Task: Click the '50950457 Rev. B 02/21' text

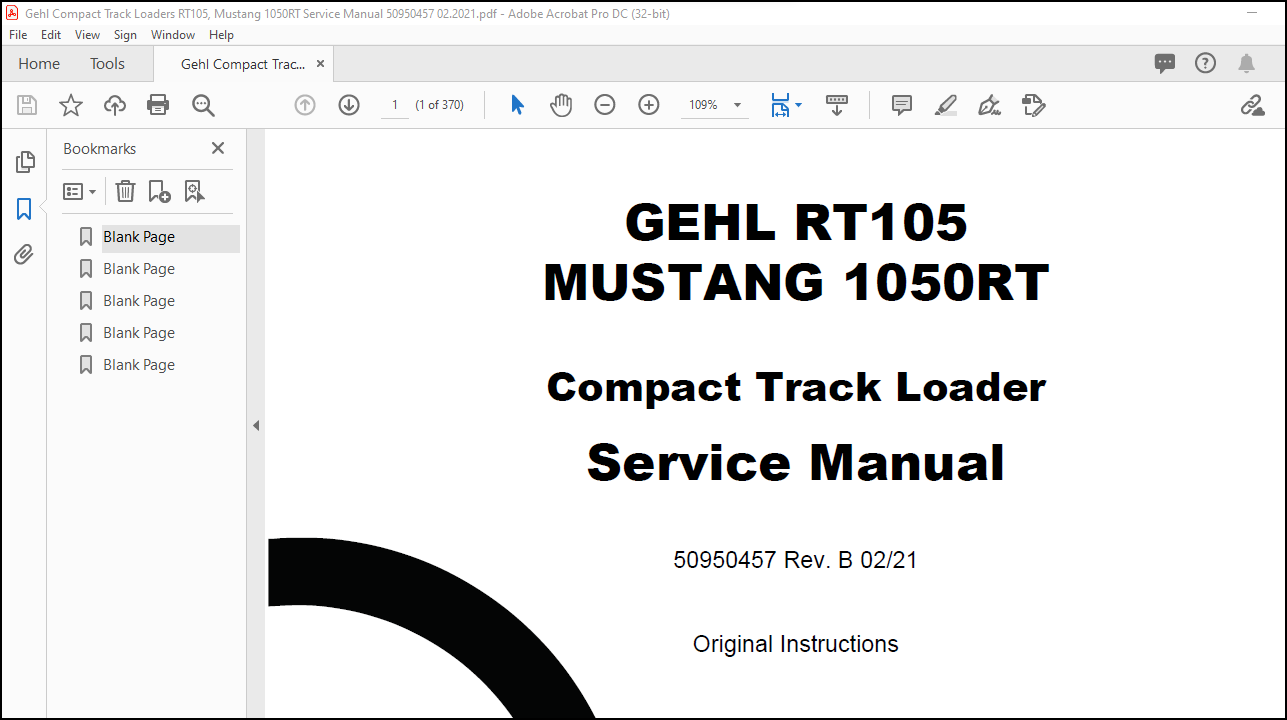Action: [x=795, y=560]
